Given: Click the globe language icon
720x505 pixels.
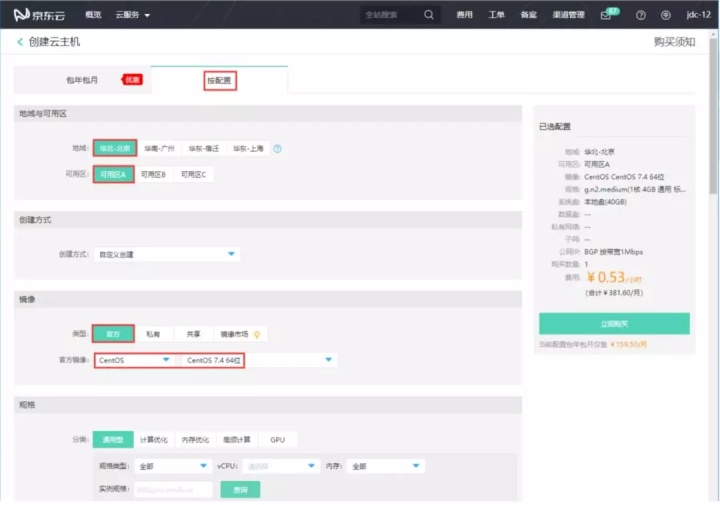Looking at the screenshot, I should point(665,15).
